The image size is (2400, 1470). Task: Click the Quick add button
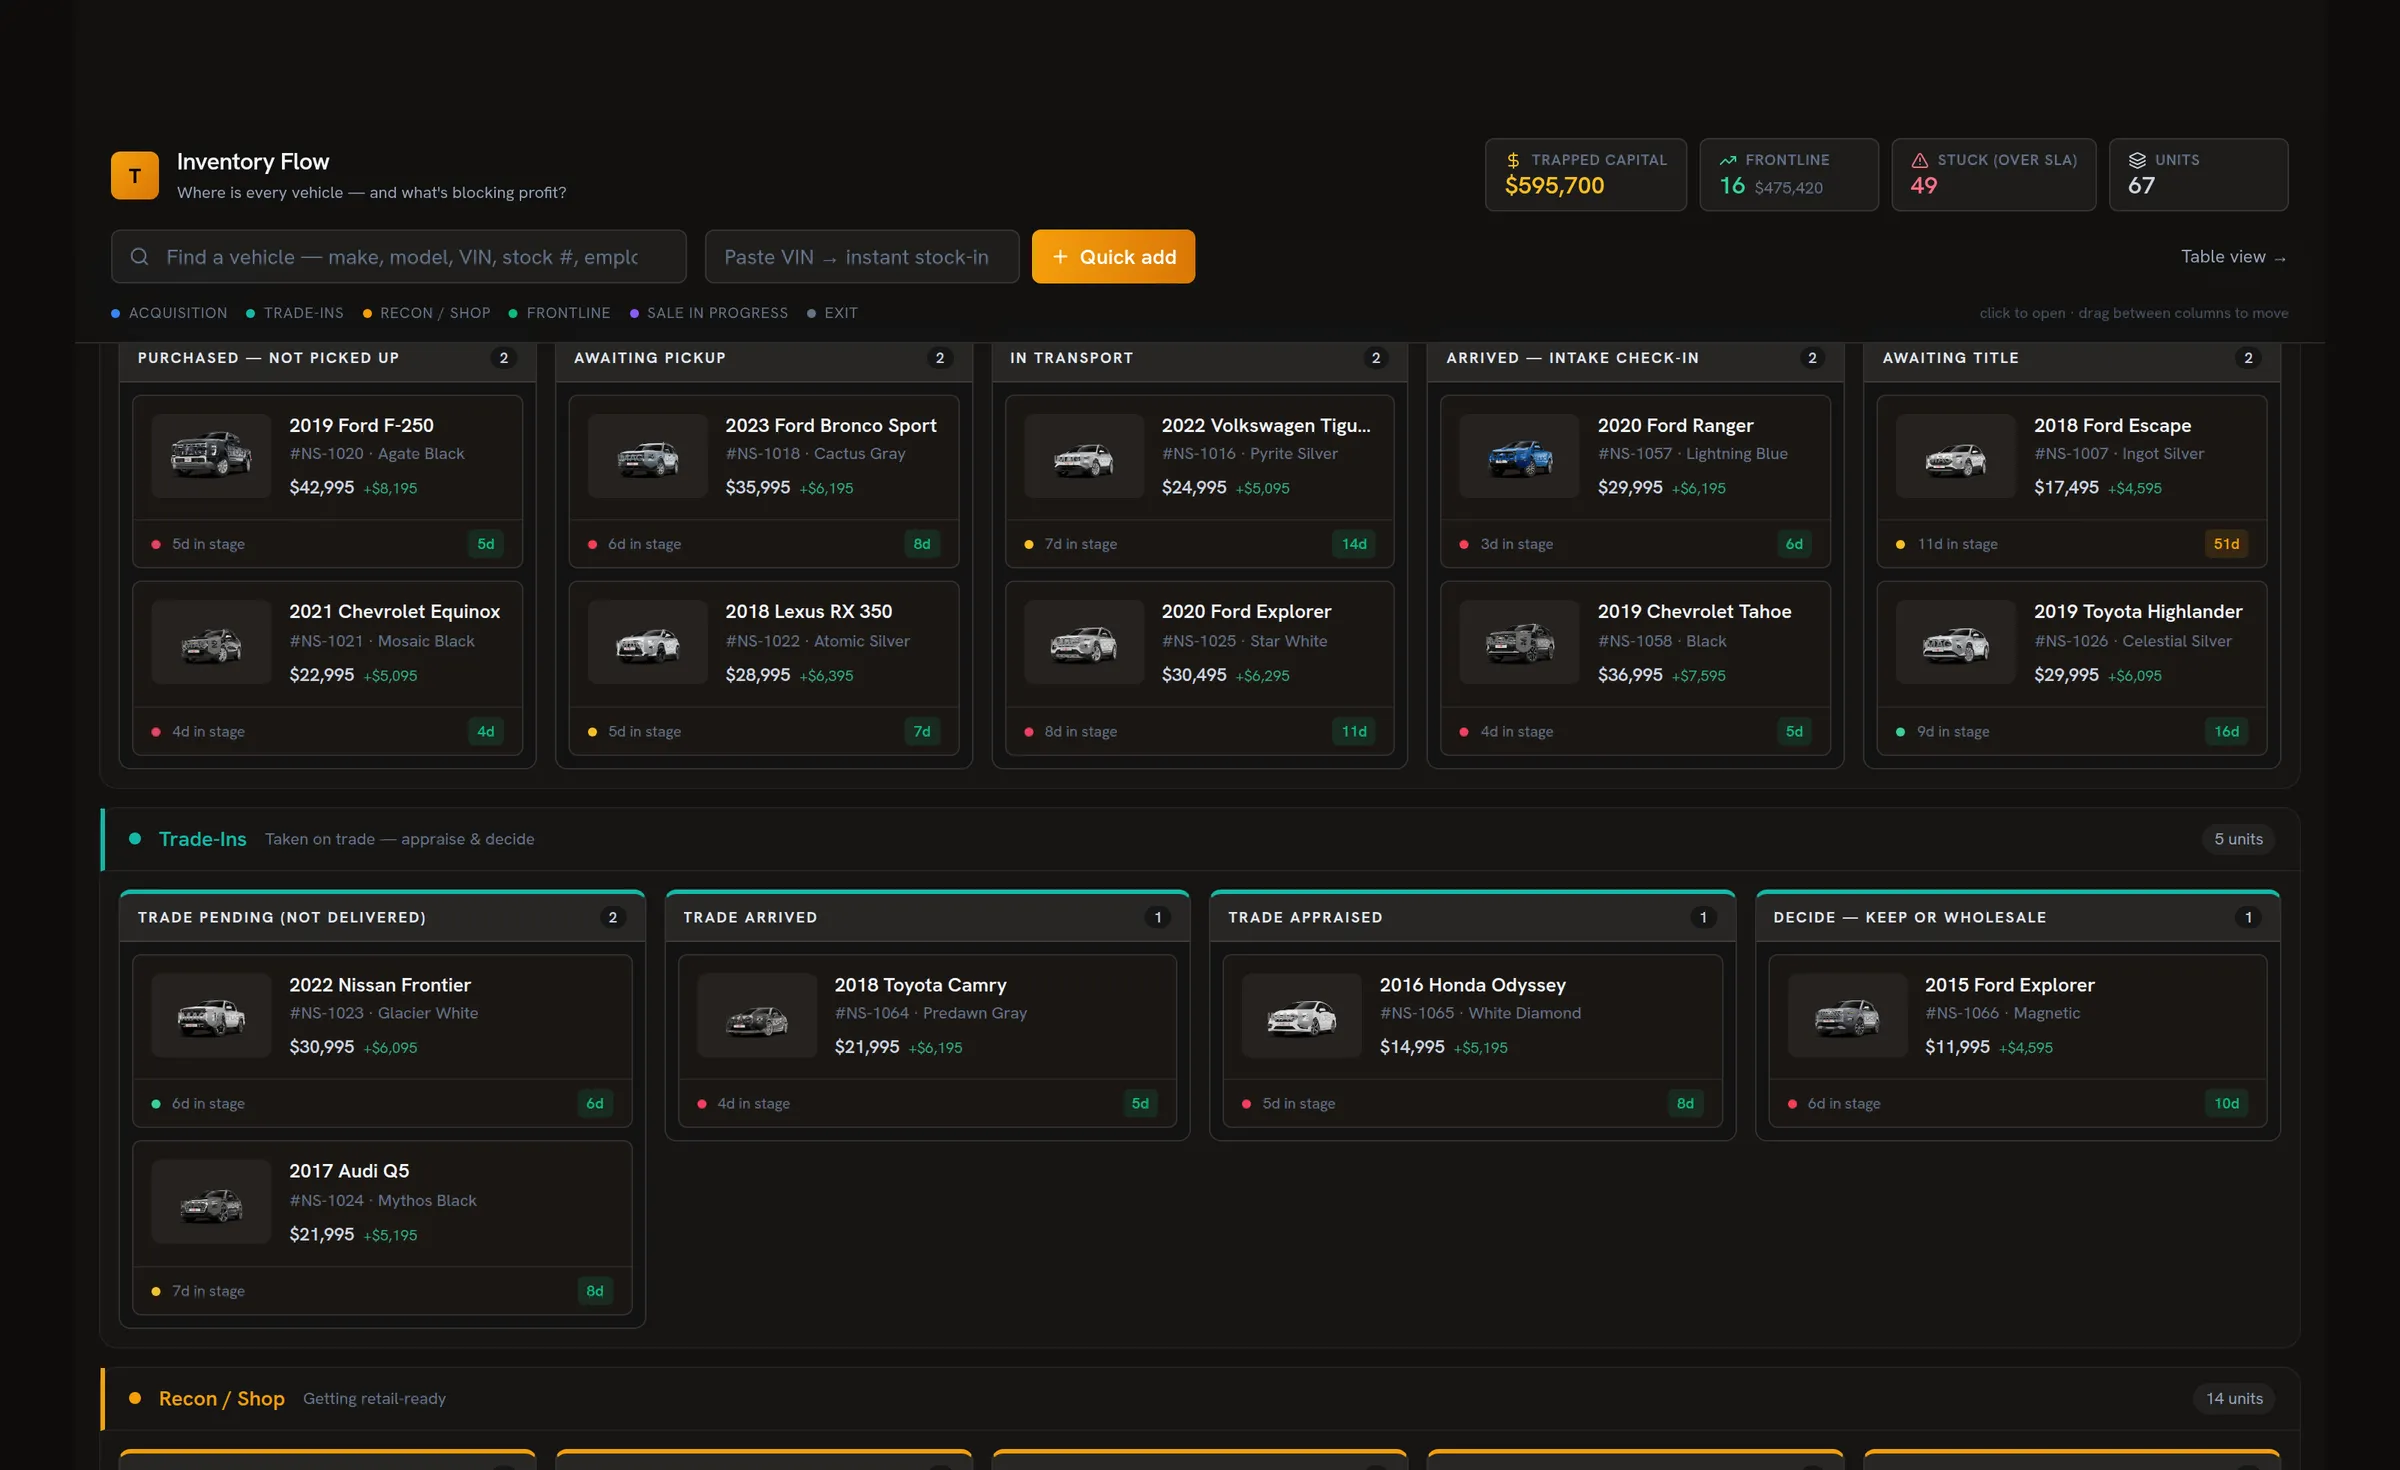pos(1113,257)
